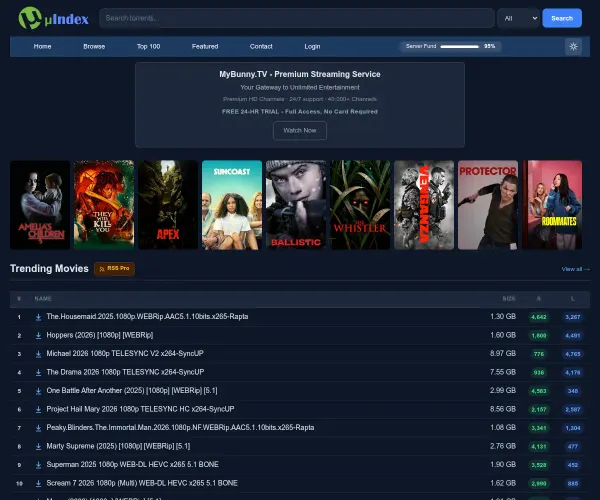Screen dimensions: 600x500
Task: Open the Login menu item
Action: pos(312,46)
